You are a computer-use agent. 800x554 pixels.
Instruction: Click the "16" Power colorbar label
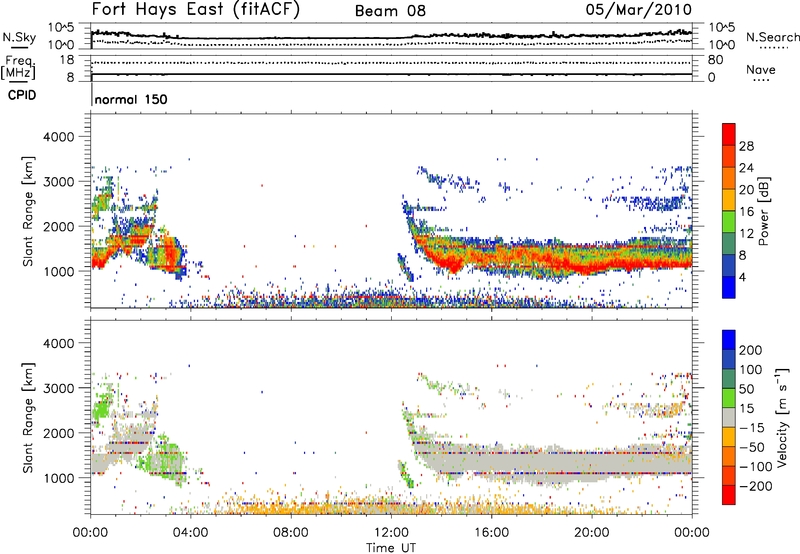746,212
